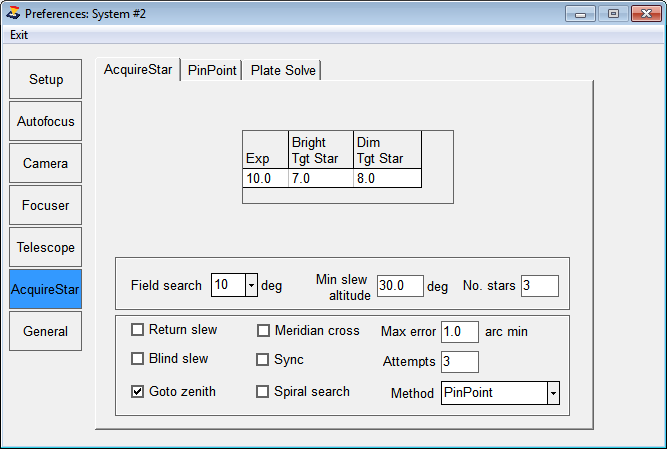Image resolution: width=667 pixels, height=449 pixels.
Task: Open the Autofocus preferences section
Action: (46, 121)
